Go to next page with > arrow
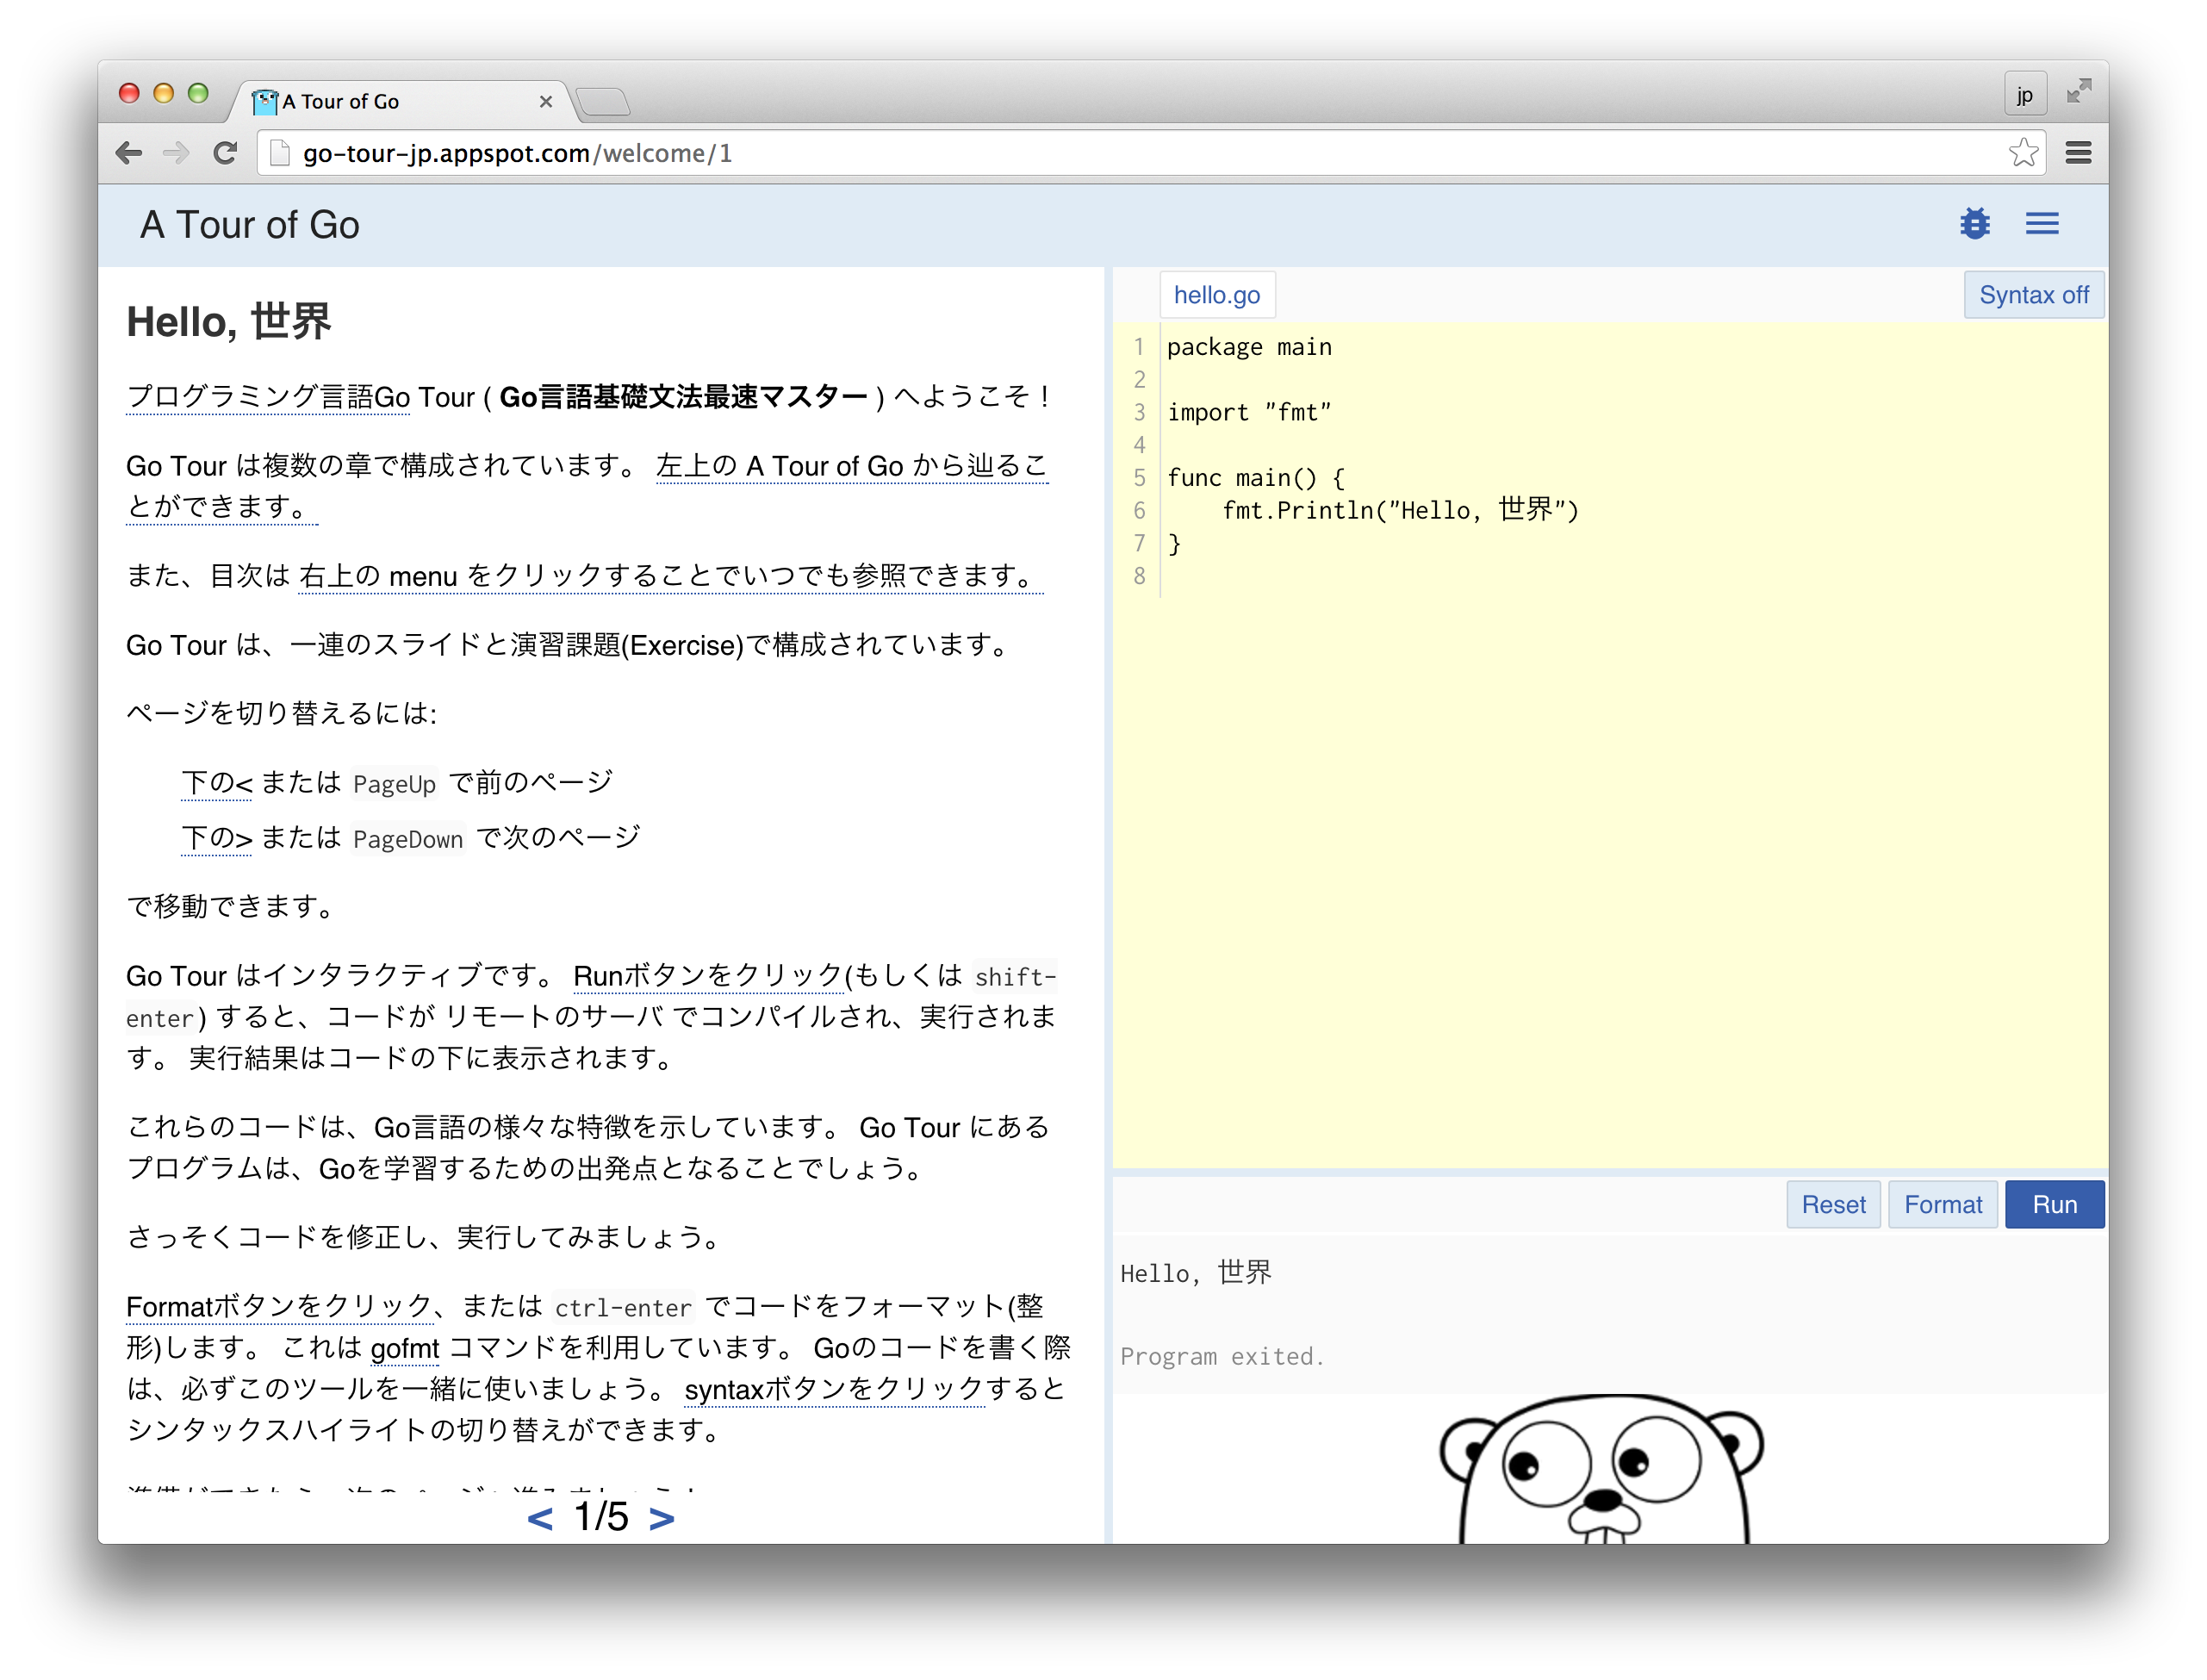This screenshot has width=2207, height=1680. tap(661, 1517)
